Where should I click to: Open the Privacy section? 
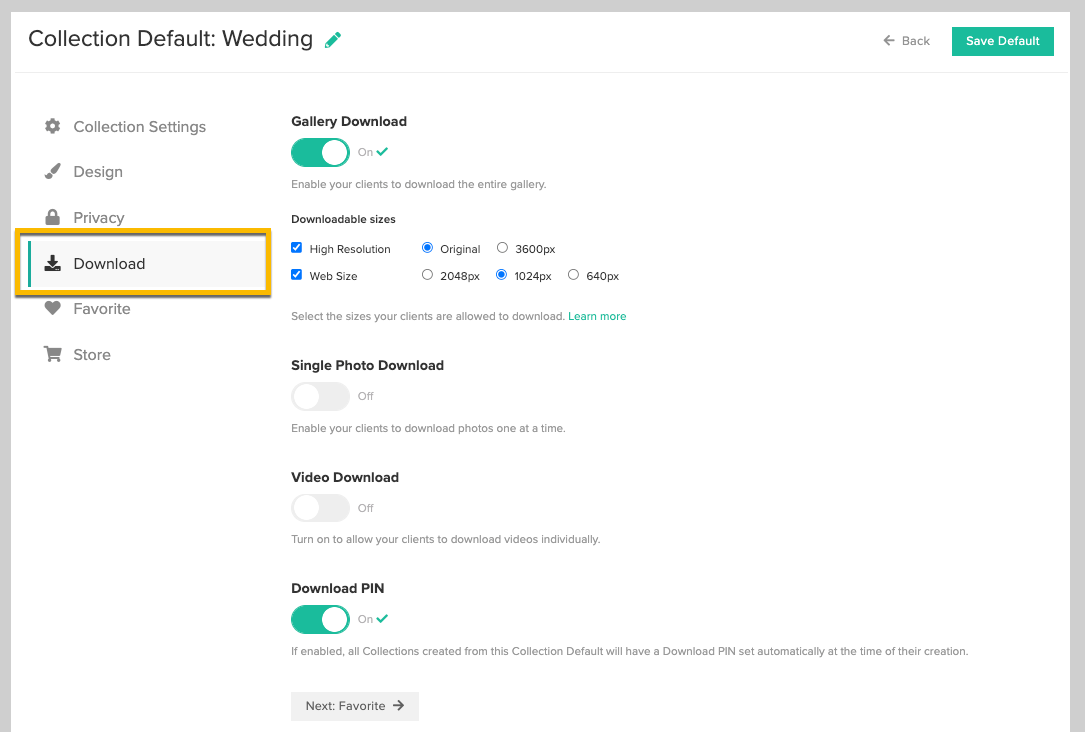pos(99,217)
